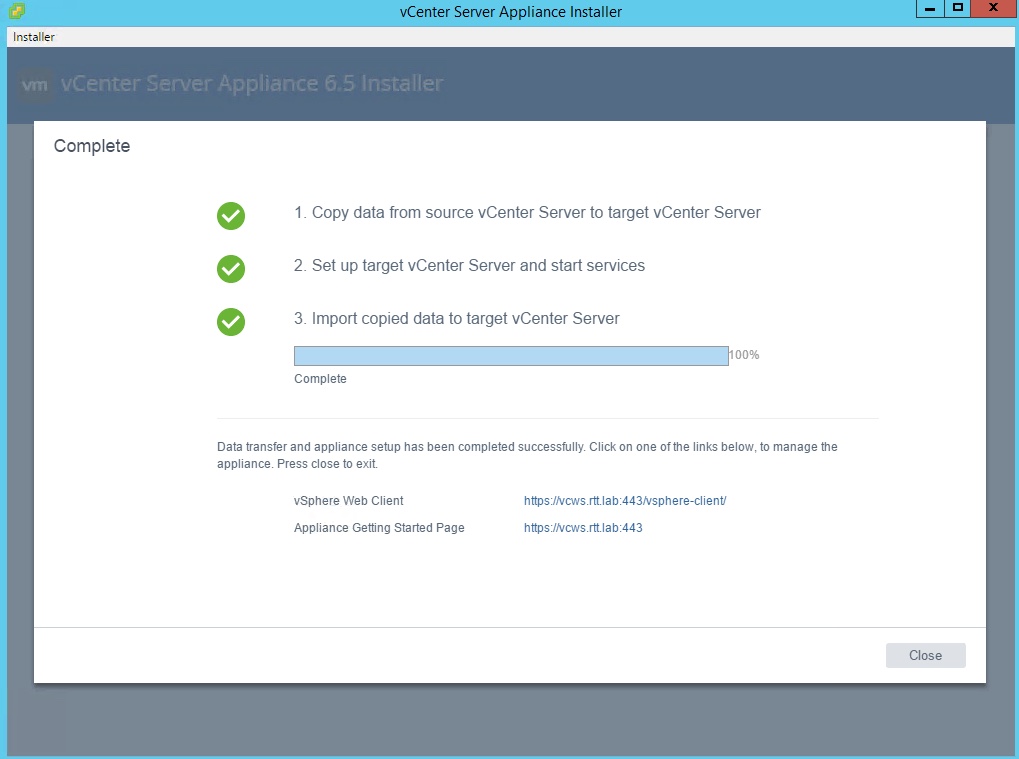Click the 'Set up target vCenter Server' step text
The height and width of the screenshot is (759, 1019).
(x=469, y=266)
